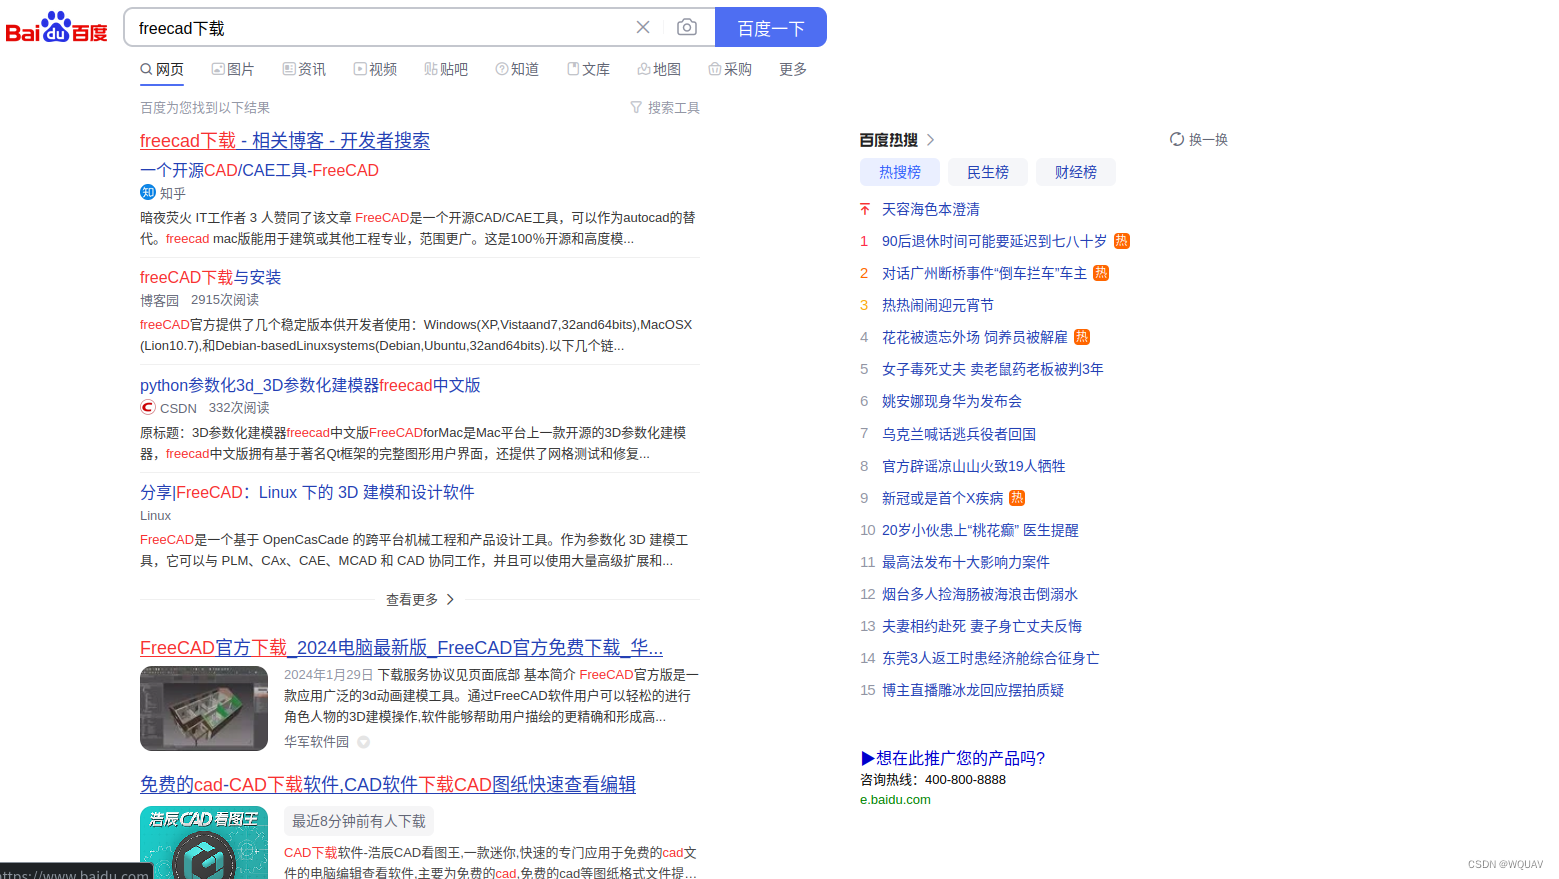Open freeCAD下载与安装 link
Viewport: 1559px width, 879px height.
210,277
